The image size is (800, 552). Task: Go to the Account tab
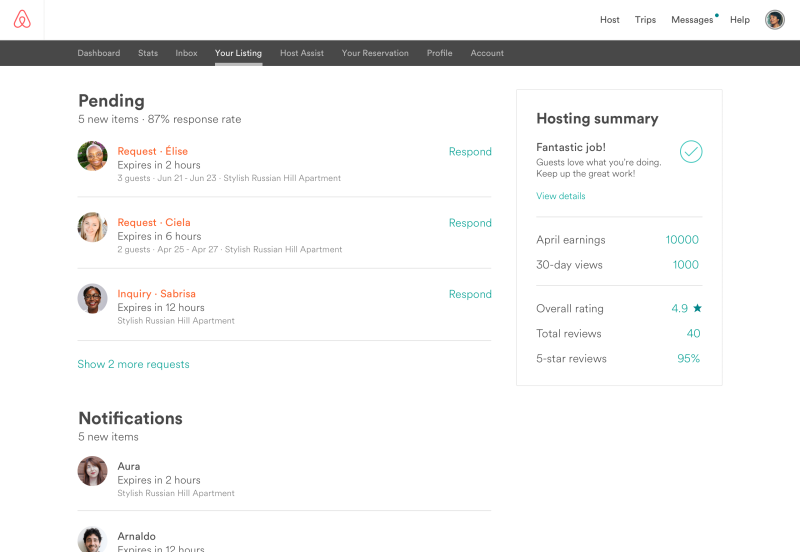click(487, 53)
